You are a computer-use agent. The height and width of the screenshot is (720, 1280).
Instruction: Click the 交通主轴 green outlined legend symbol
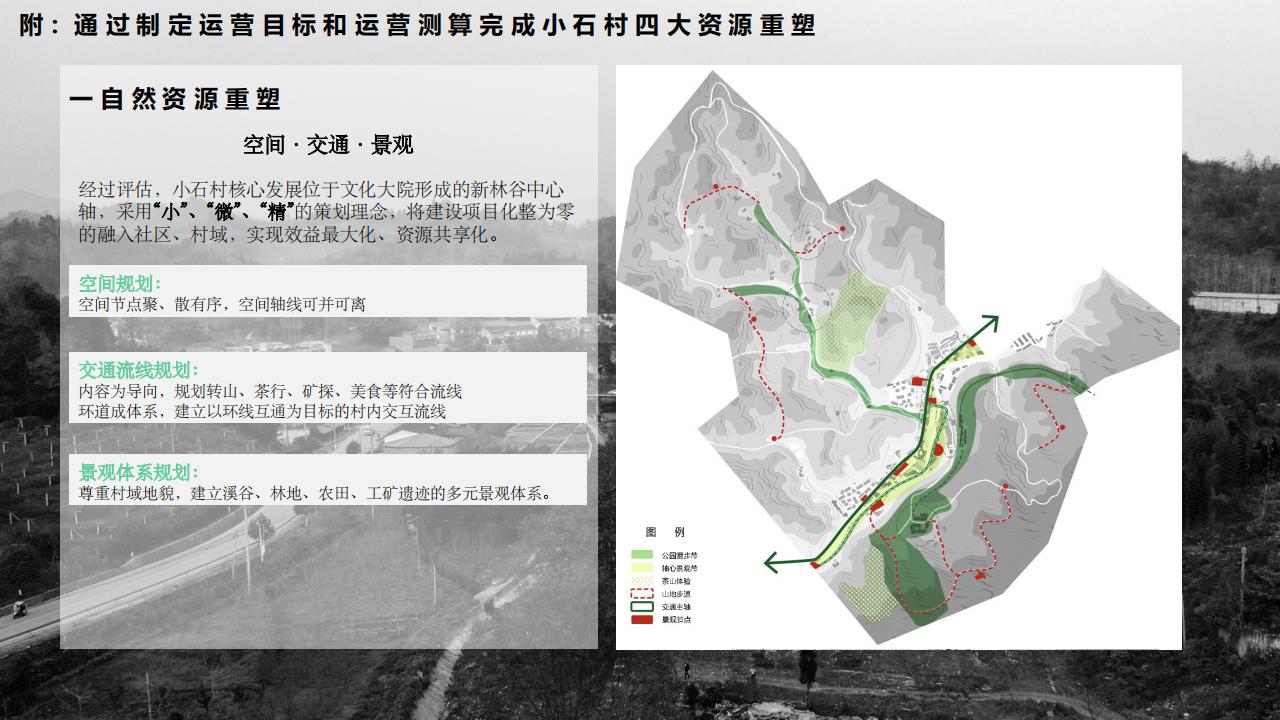[642, 607]
